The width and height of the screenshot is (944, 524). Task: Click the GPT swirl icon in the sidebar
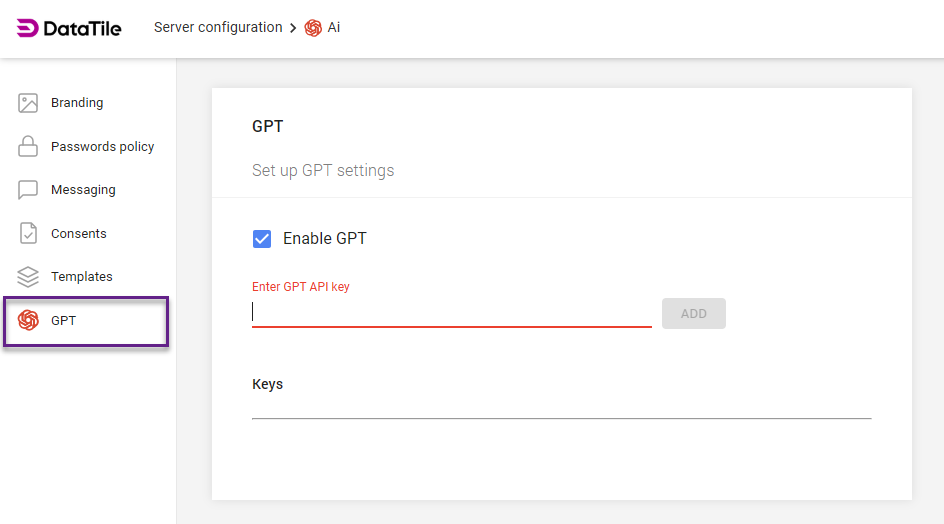(x=28, y=321)
